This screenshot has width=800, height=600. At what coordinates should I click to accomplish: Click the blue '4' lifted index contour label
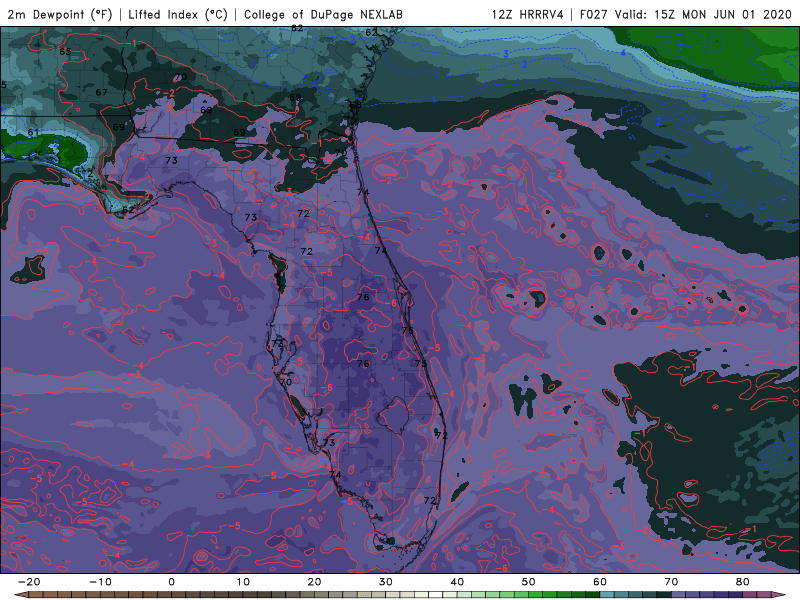623,53
